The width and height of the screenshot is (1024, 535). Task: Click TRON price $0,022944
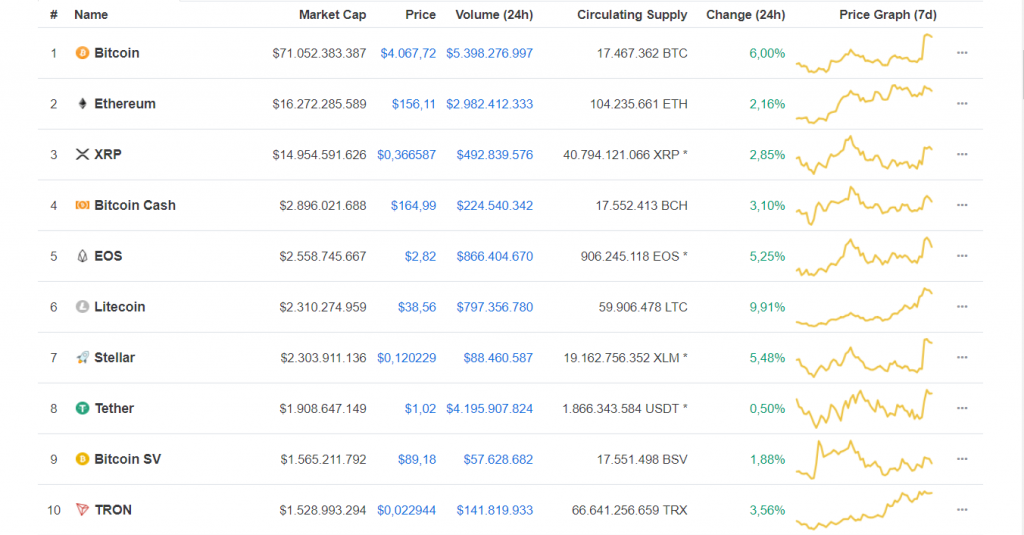pos(406,510)
